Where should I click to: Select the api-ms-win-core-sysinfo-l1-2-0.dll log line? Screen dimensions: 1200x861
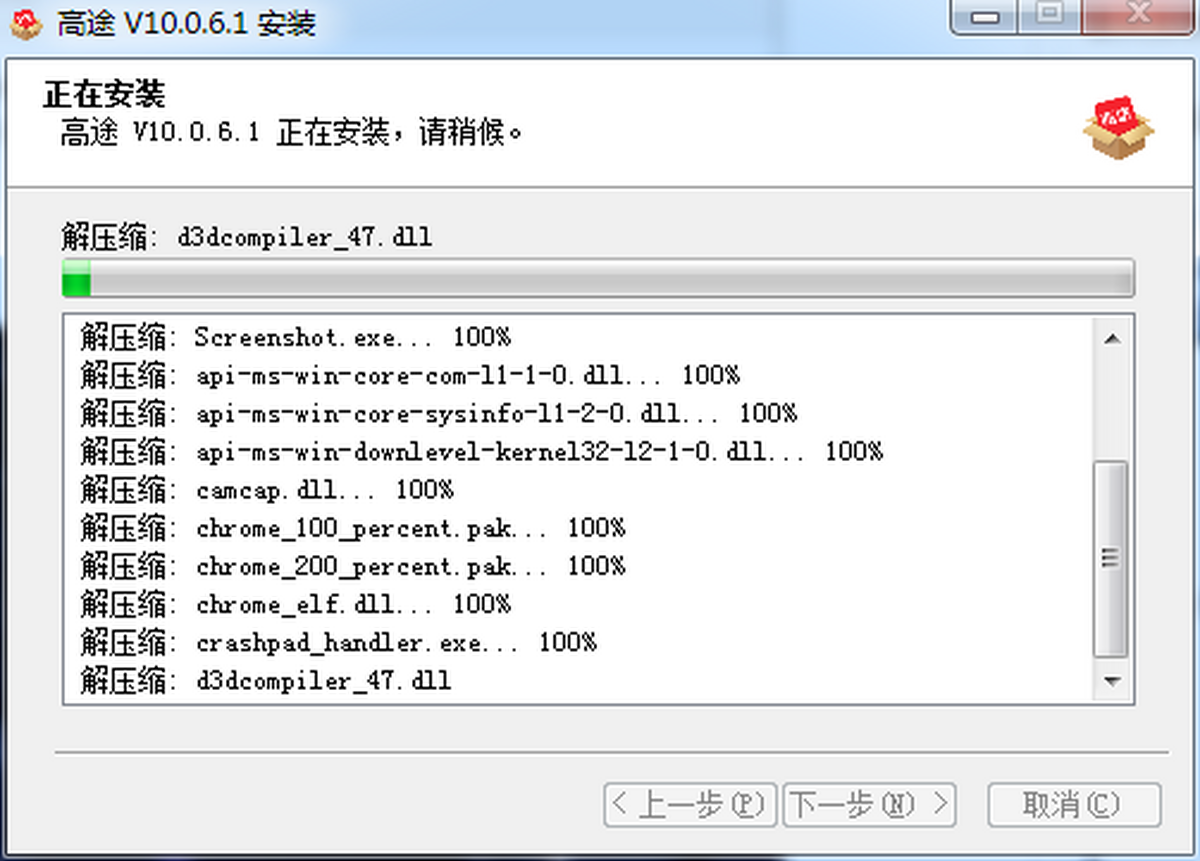point(438,413)
